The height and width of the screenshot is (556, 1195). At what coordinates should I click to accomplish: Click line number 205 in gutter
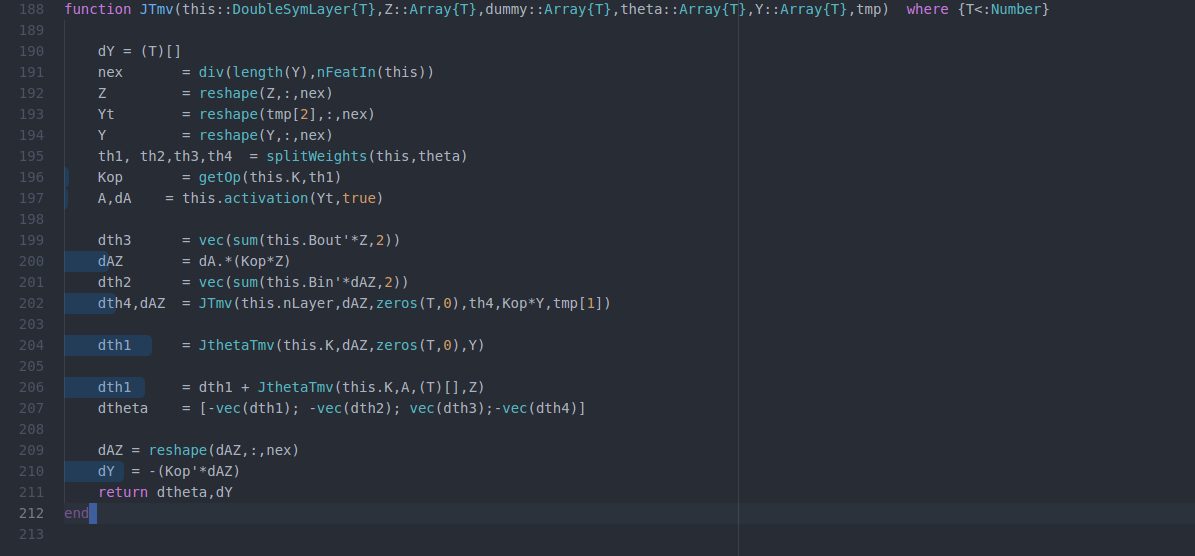(31, 366)
